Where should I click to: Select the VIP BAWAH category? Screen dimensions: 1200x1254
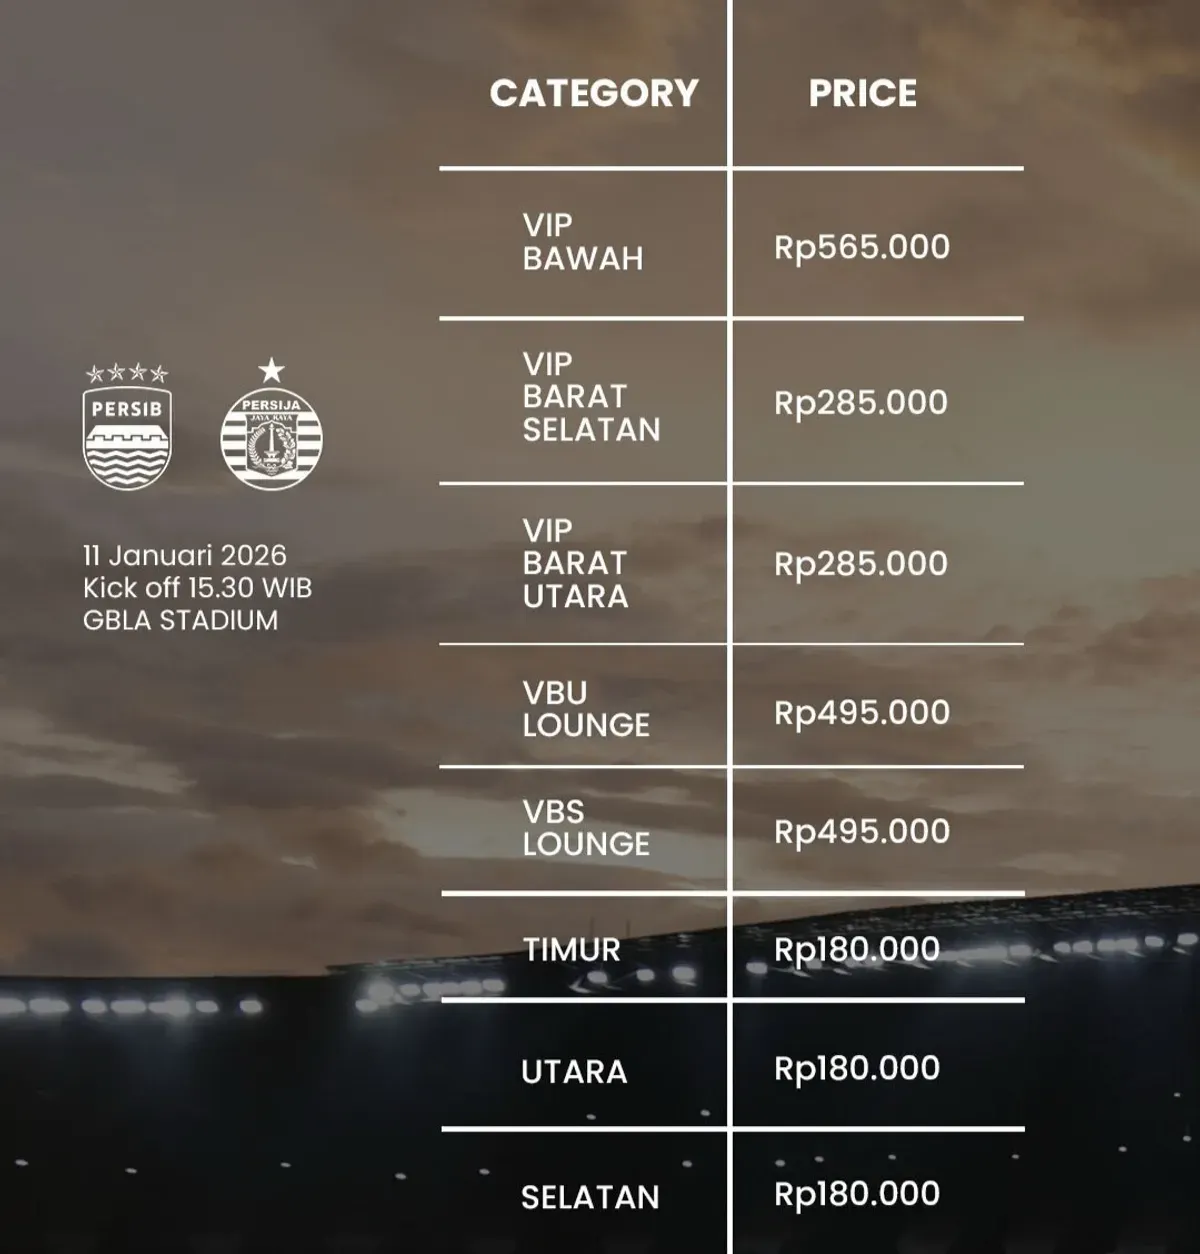[582, 242]
